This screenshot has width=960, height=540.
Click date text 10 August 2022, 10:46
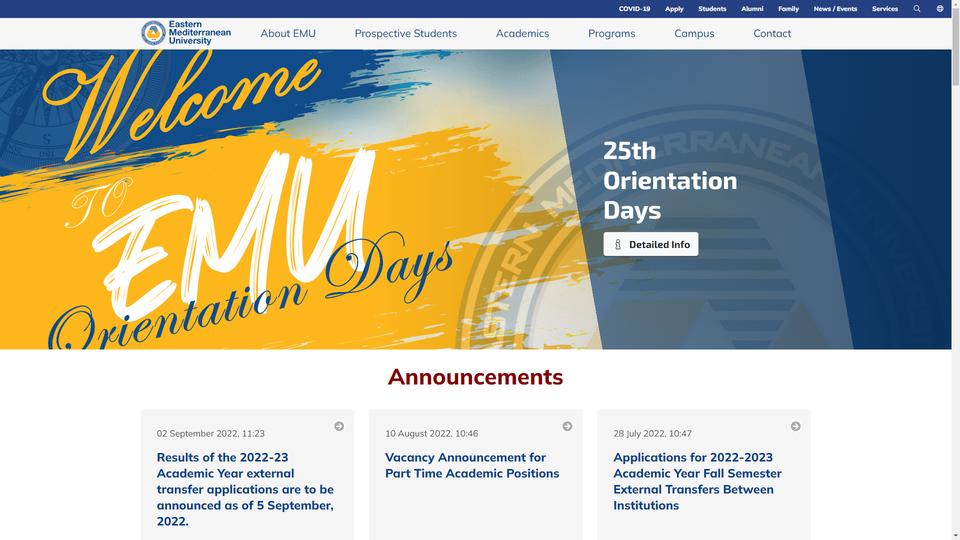click(x=432, y=433)
